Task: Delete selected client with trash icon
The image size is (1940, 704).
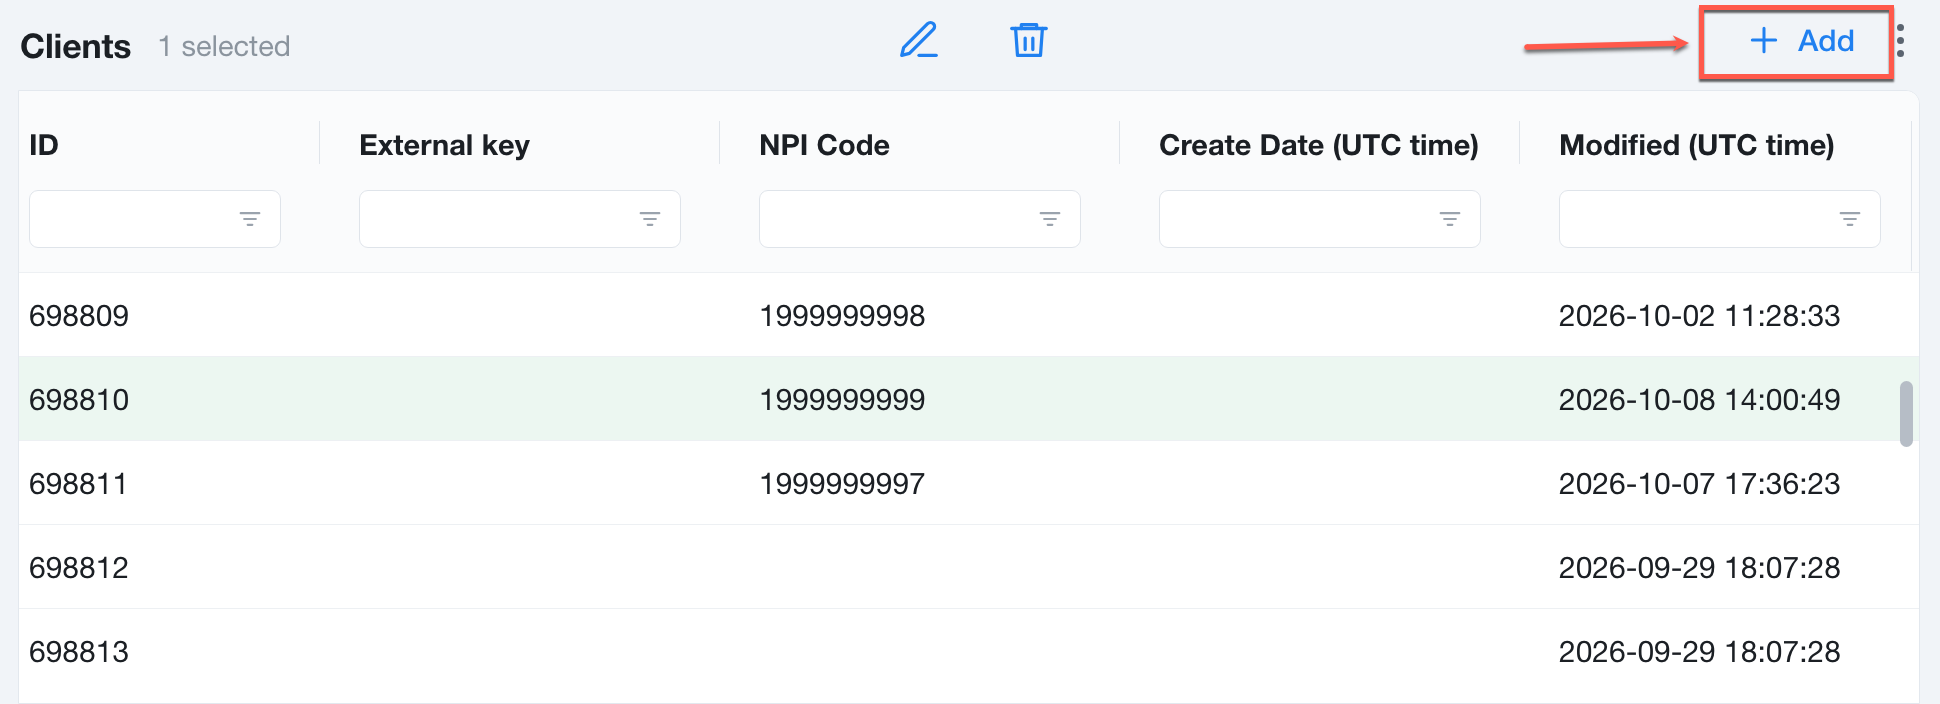Action: [1028, 40]
